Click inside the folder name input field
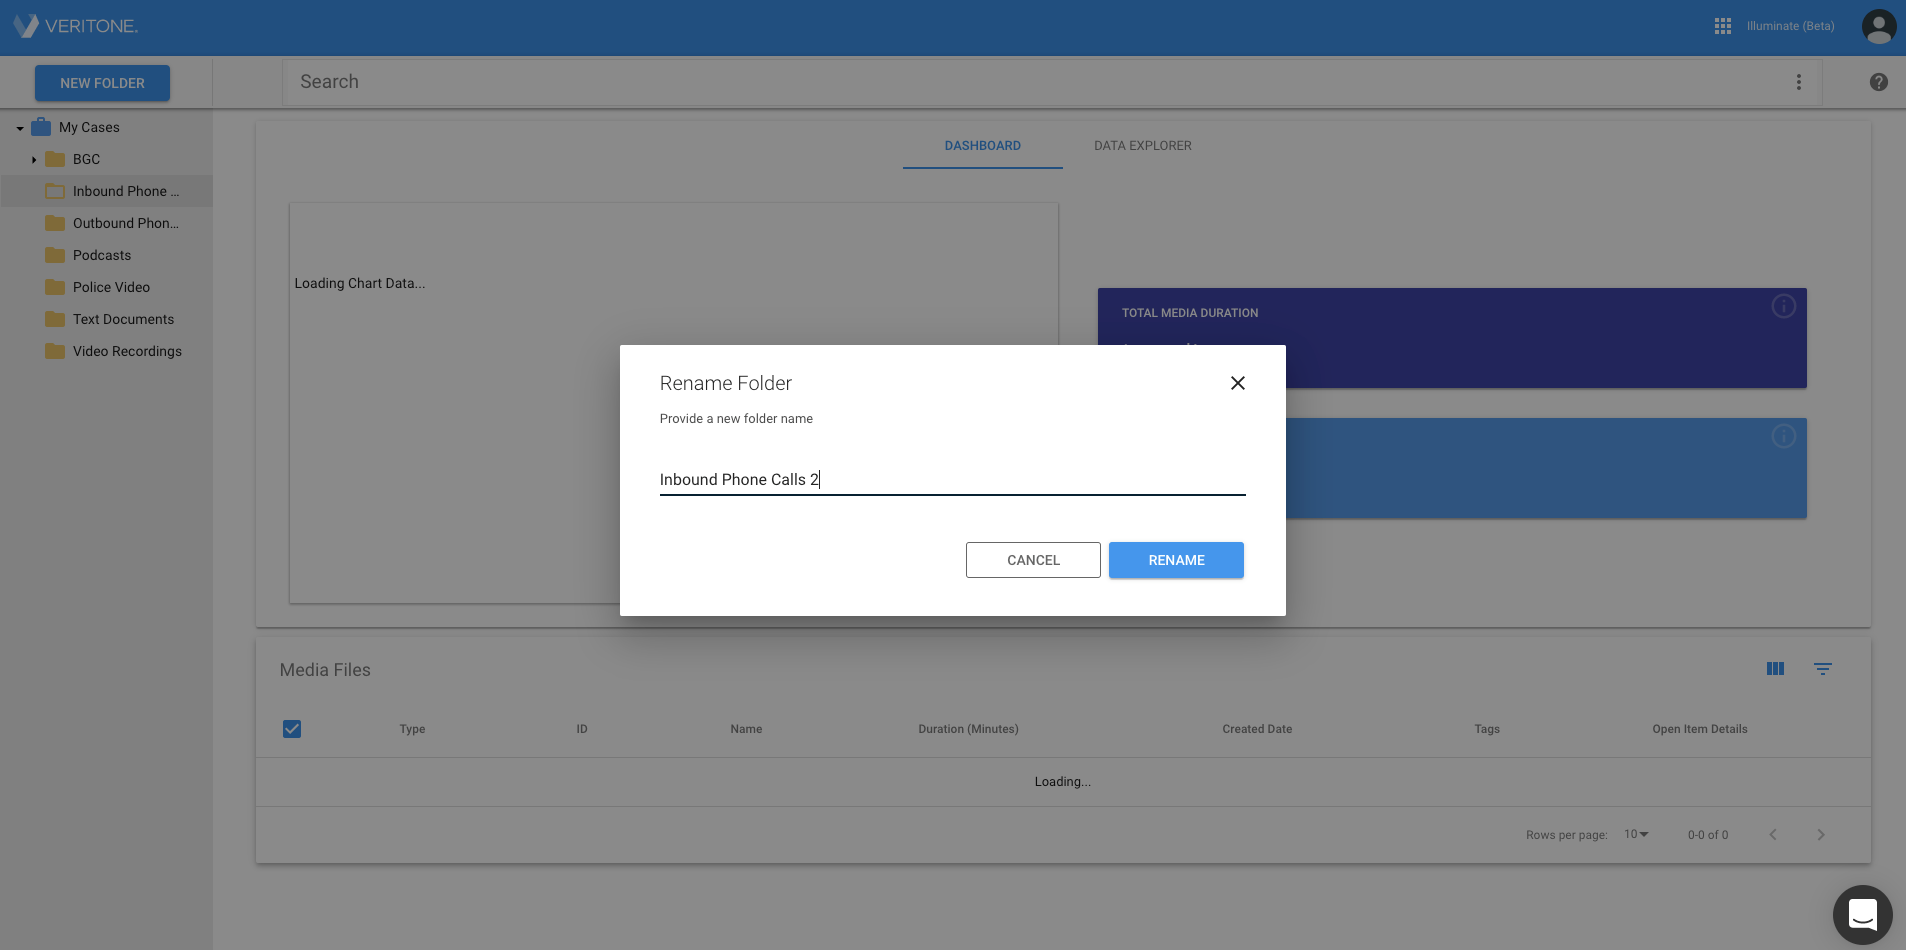 tap(950, 480)
